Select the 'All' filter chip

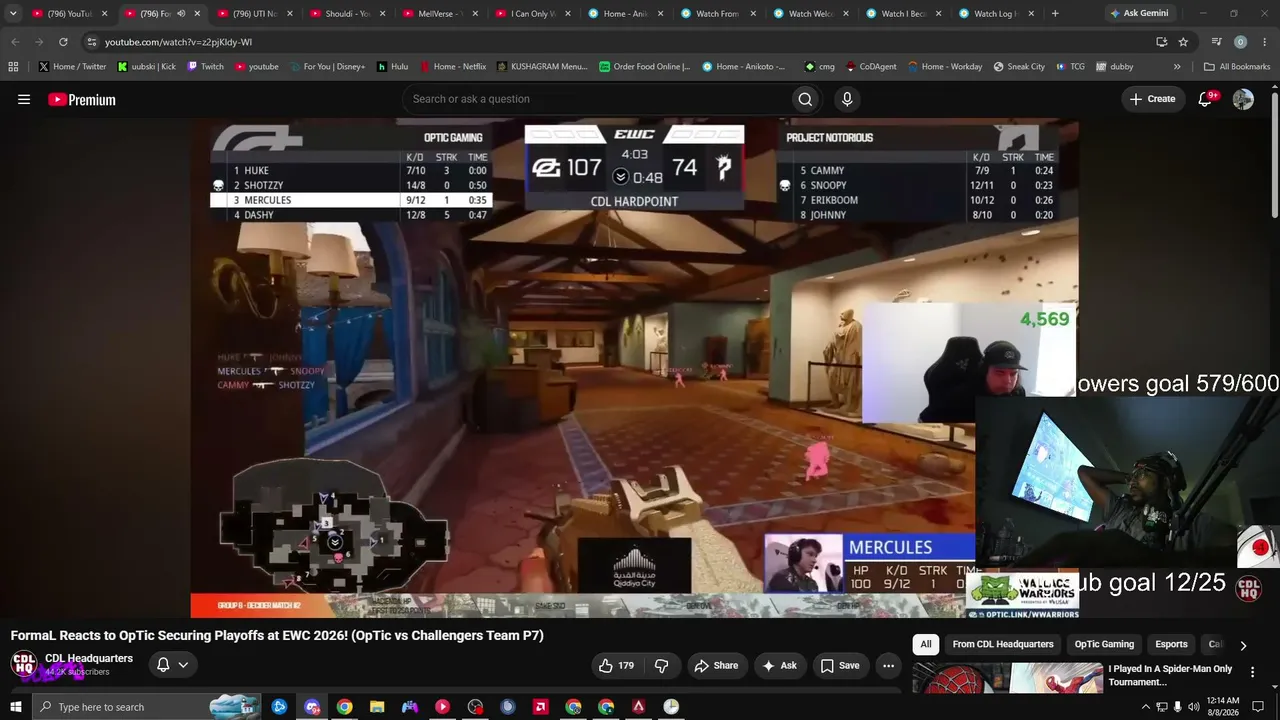tap(926, 645)
